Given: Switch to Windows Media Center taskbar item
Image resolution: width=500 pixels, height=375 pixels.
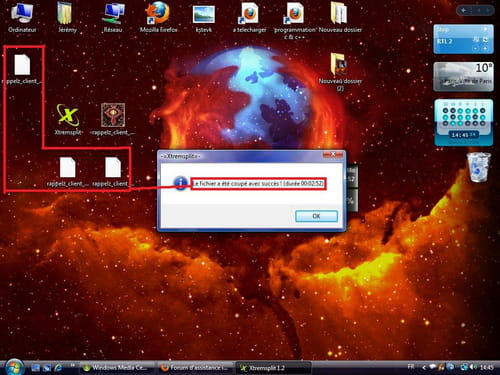Looking at the screenshot, I should (117, 368).
